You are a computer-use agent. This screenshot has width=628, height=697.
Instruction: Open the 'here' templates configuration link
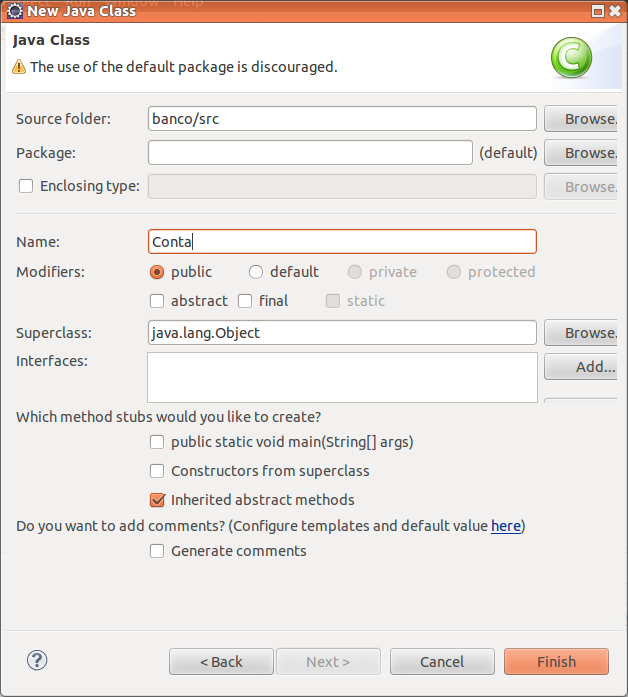[x=505, y=526]
